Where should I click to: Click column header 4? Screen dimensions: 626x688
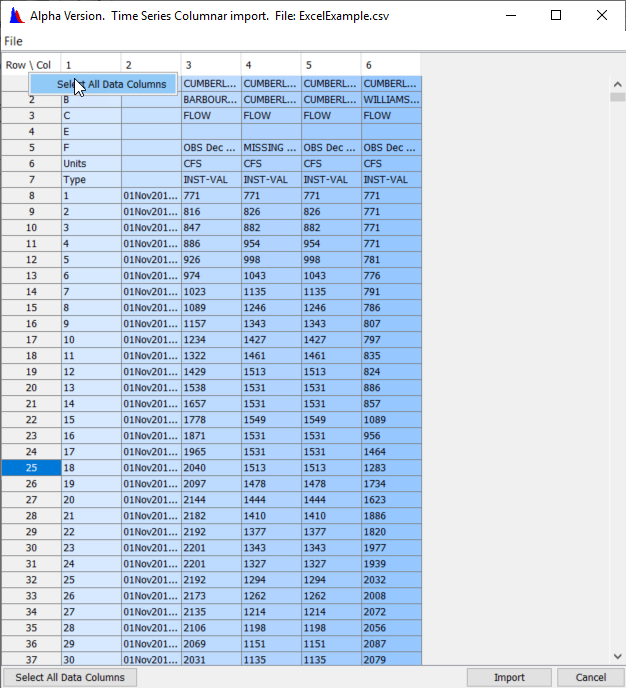coord(270,65)
